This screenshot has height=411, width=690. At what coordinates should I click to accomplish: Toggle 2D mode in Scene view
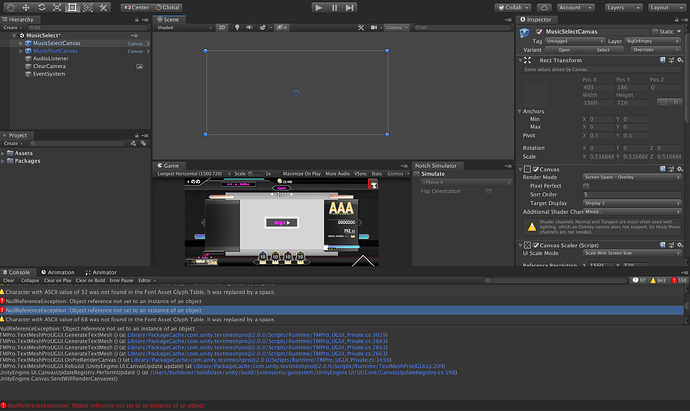coord(222,28)
